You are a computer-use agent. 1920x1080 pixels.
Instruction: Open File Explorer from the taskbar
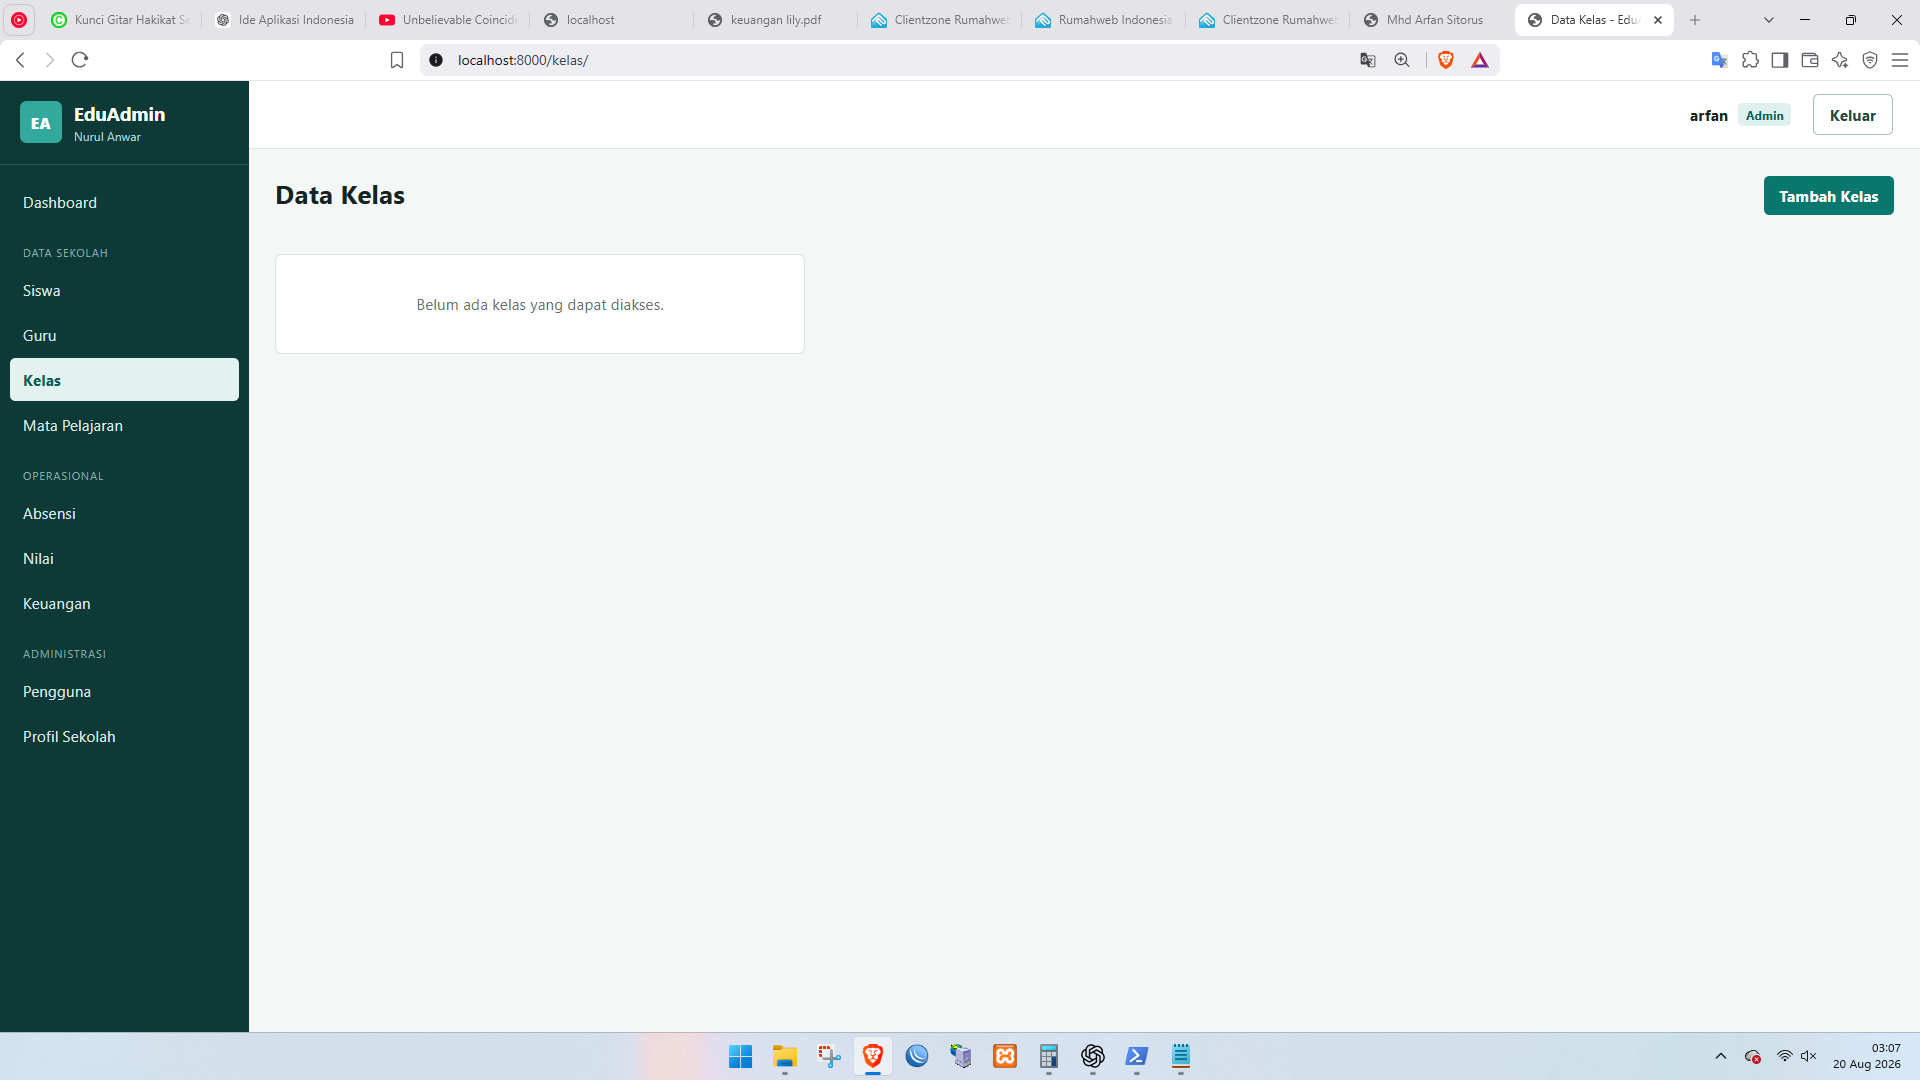(785, 1057)
